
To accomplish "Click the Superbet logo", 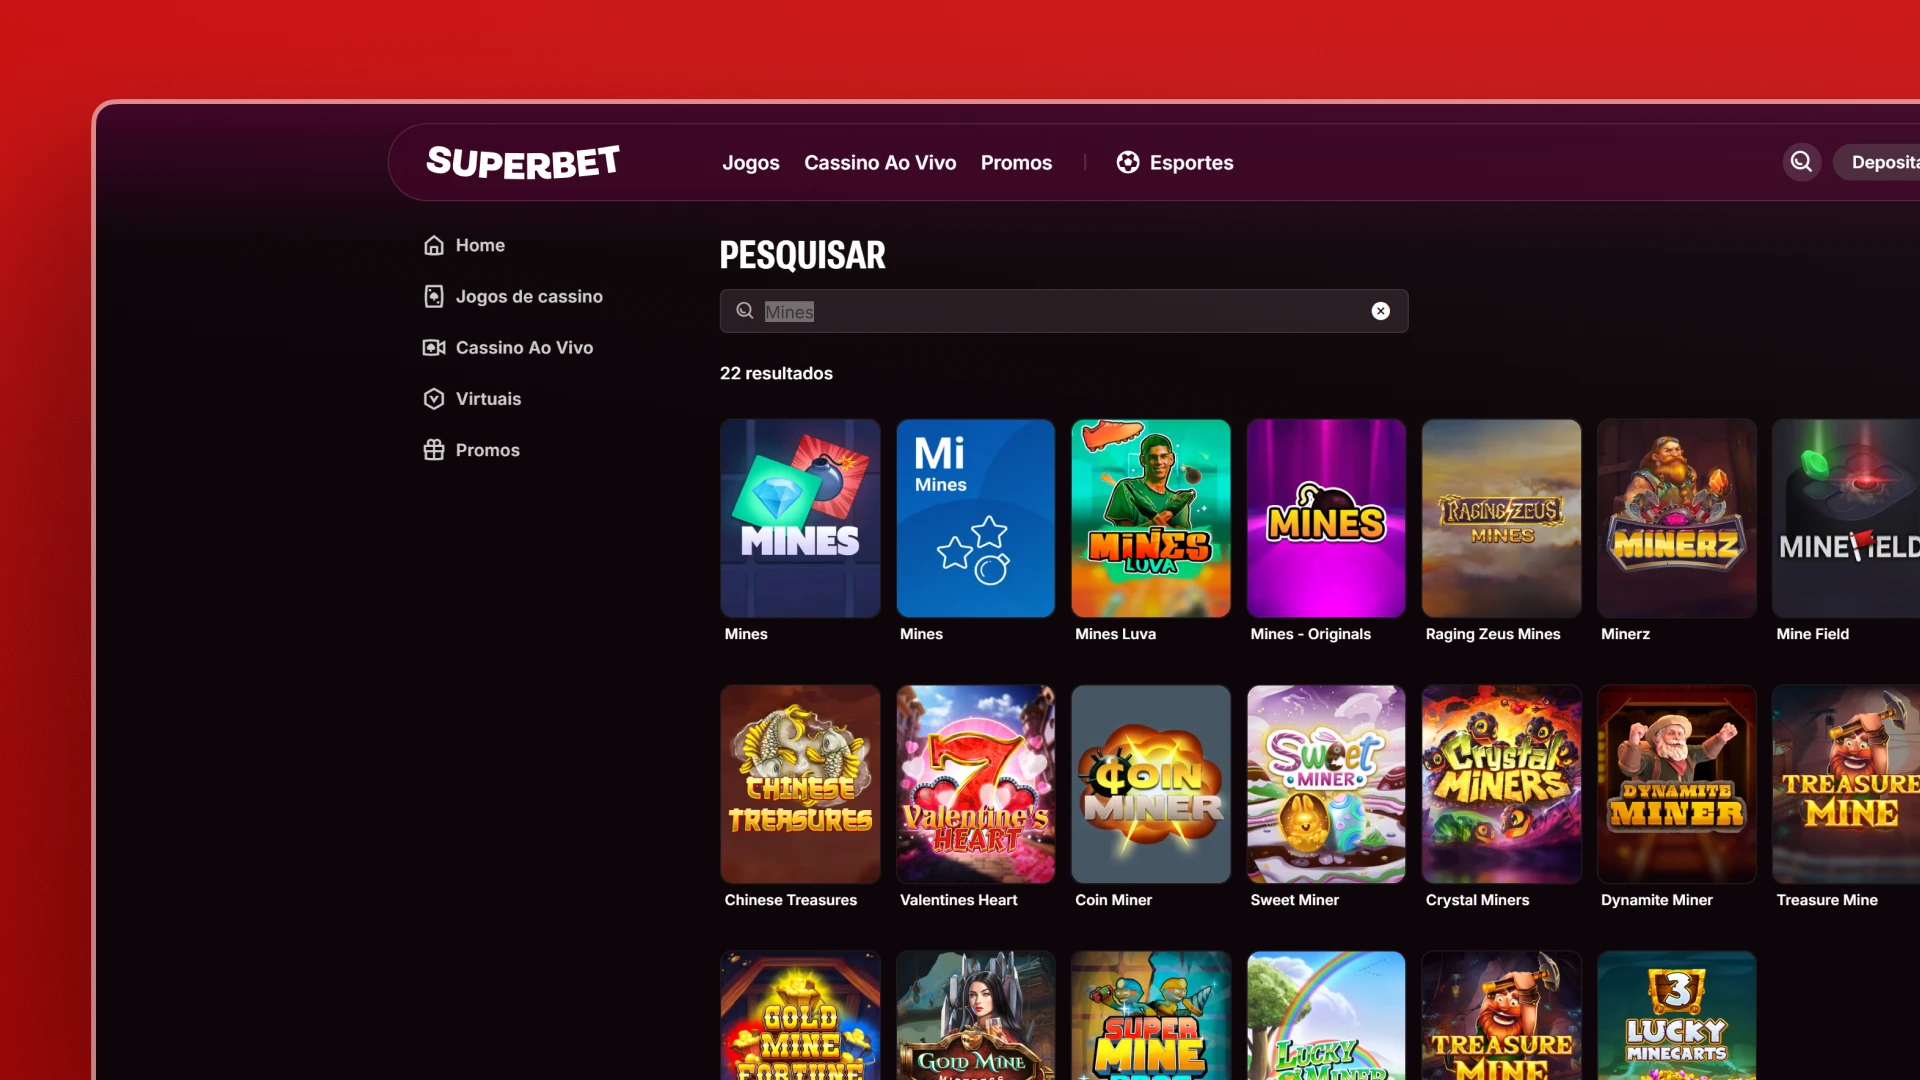I will (522, 162).
